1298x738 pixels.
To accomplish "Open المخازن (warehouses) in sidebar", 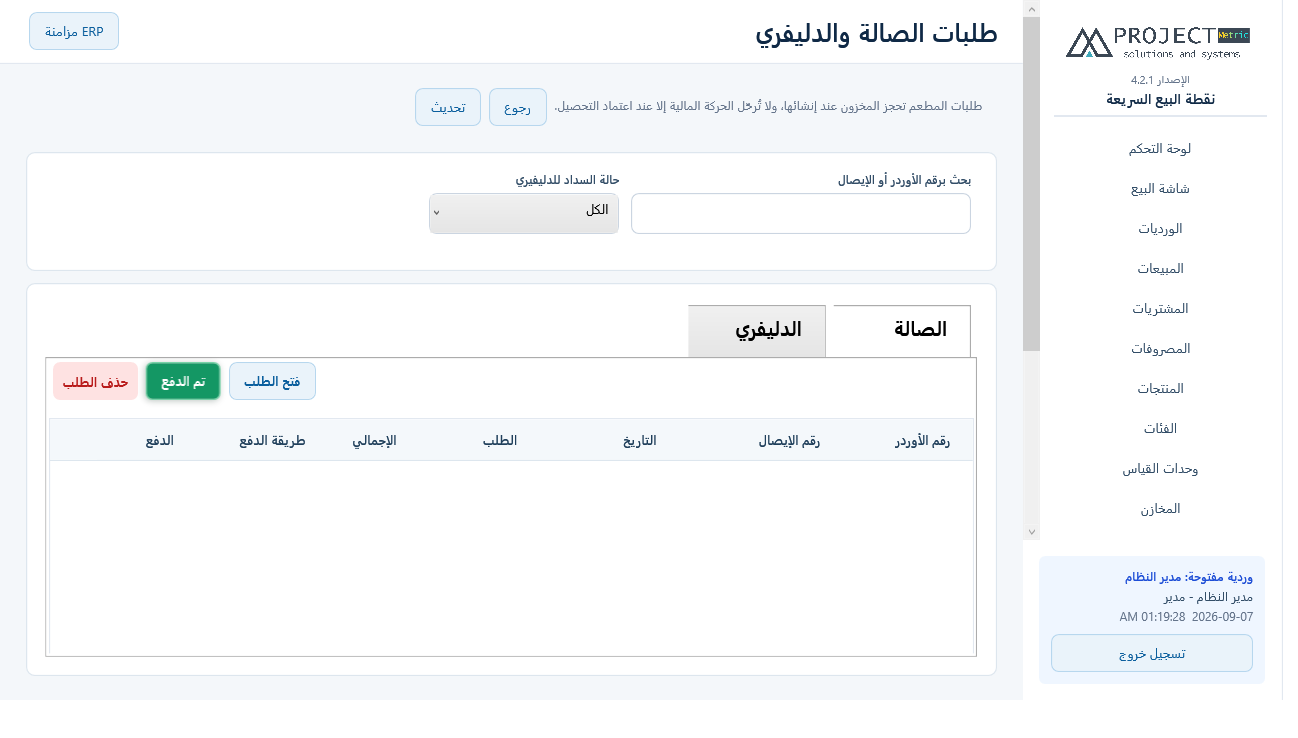I will point(1160,508).
